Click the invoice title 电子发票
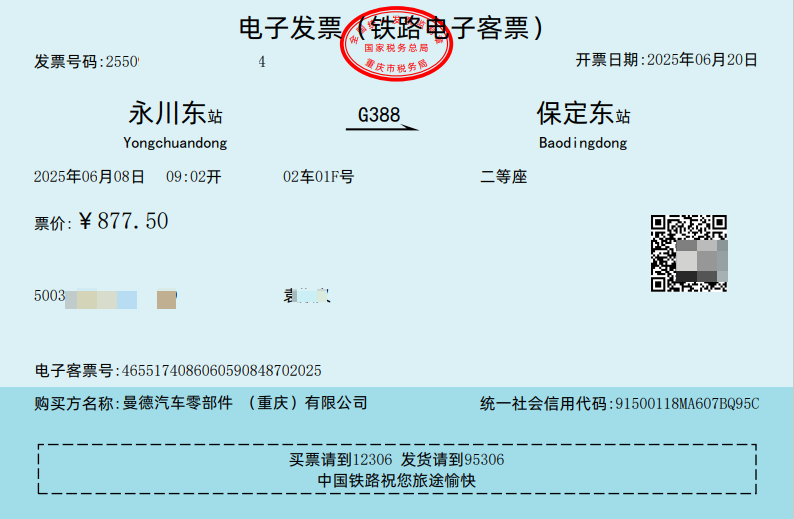 tap(277, 28)
